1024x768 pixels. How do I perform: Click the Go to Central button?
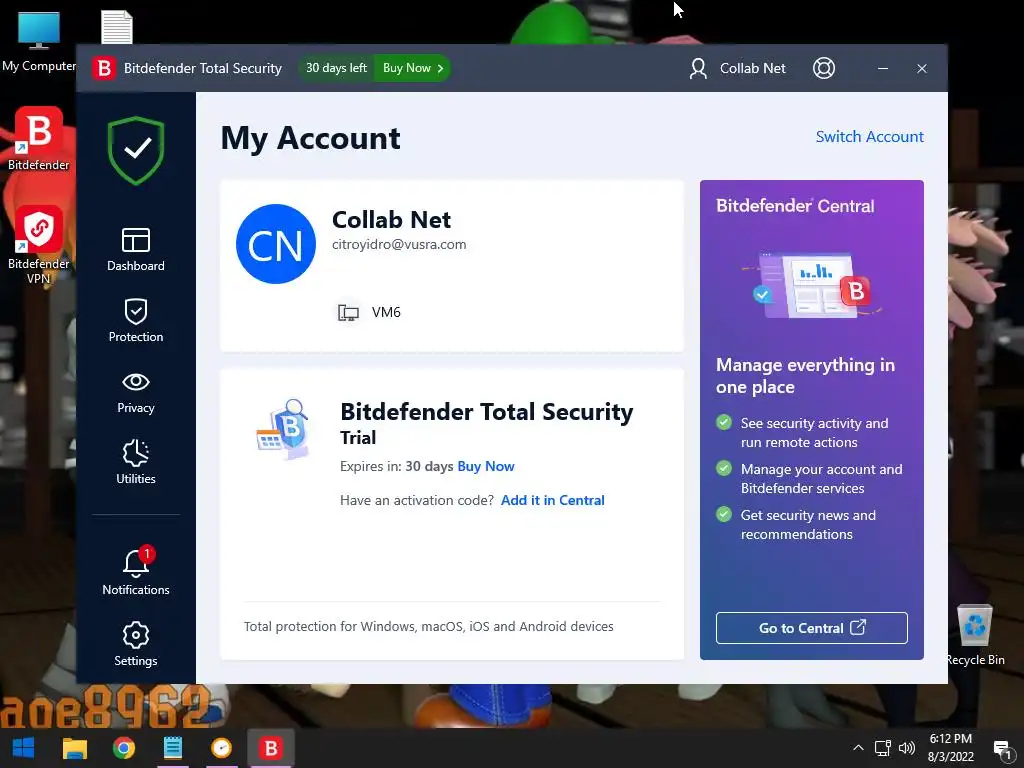[812, 628]
